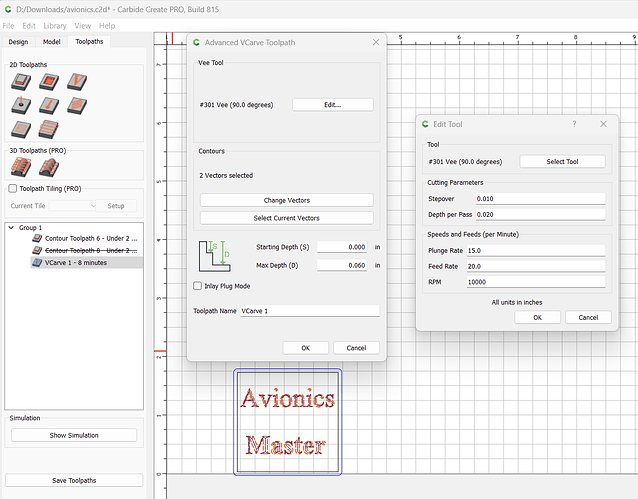
Task: Select the 3D Rough toolpath icon
Action: pyautogui.click(x=21, y=167)
